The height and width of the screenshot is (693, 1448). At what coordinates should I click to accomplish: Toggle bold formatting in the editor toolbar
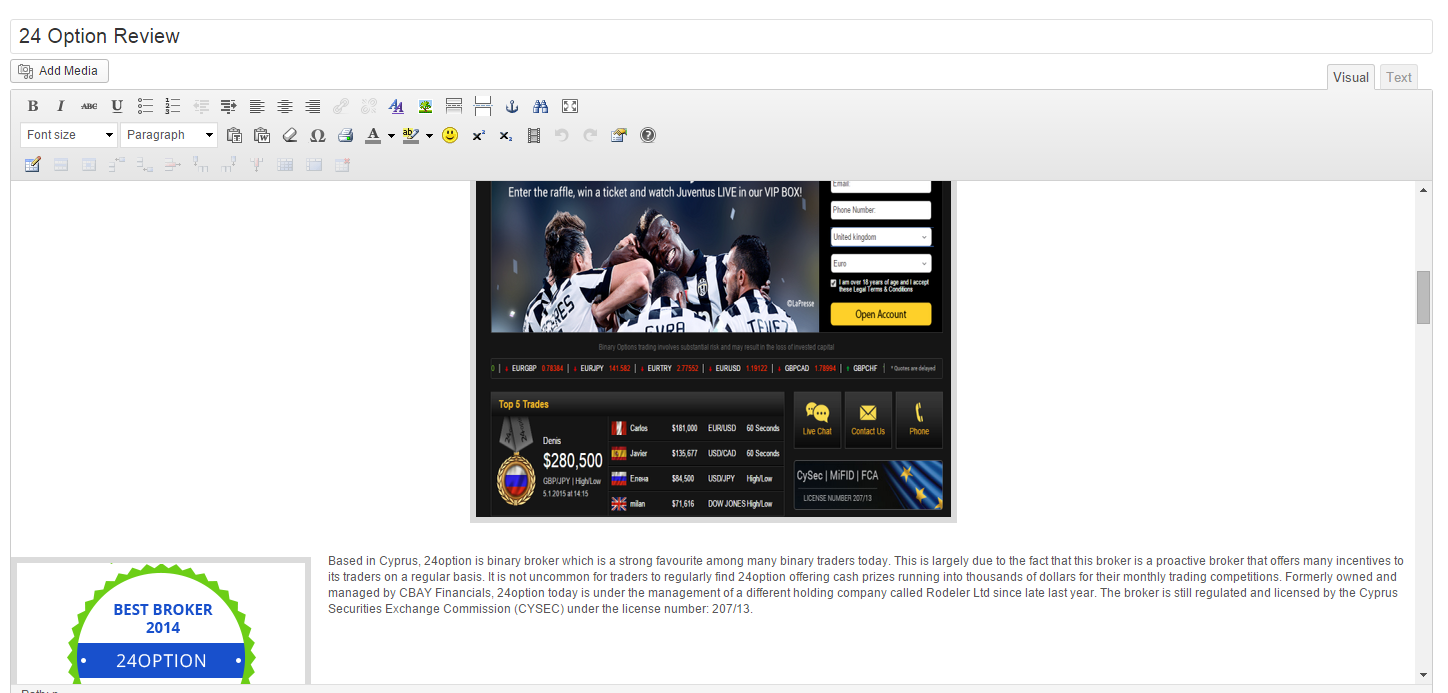point(33,106)
